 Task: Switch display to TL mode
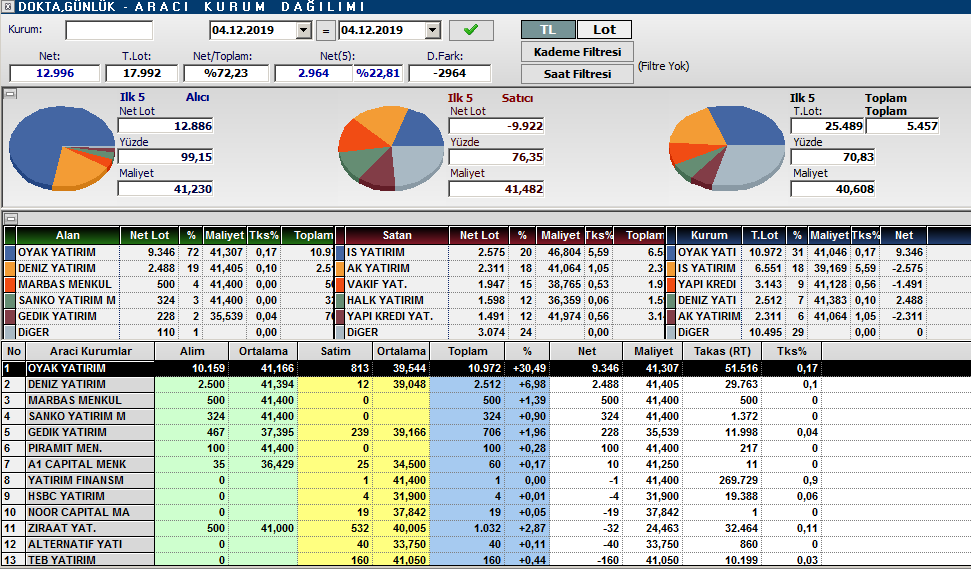click(x=548, y=30)
